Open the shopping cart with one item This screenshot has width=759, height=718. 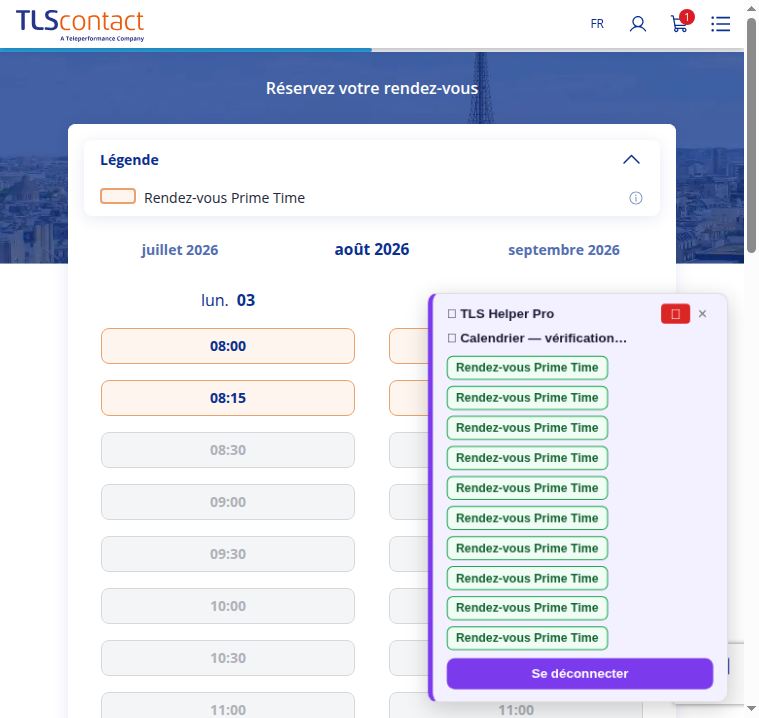(682, 22)
